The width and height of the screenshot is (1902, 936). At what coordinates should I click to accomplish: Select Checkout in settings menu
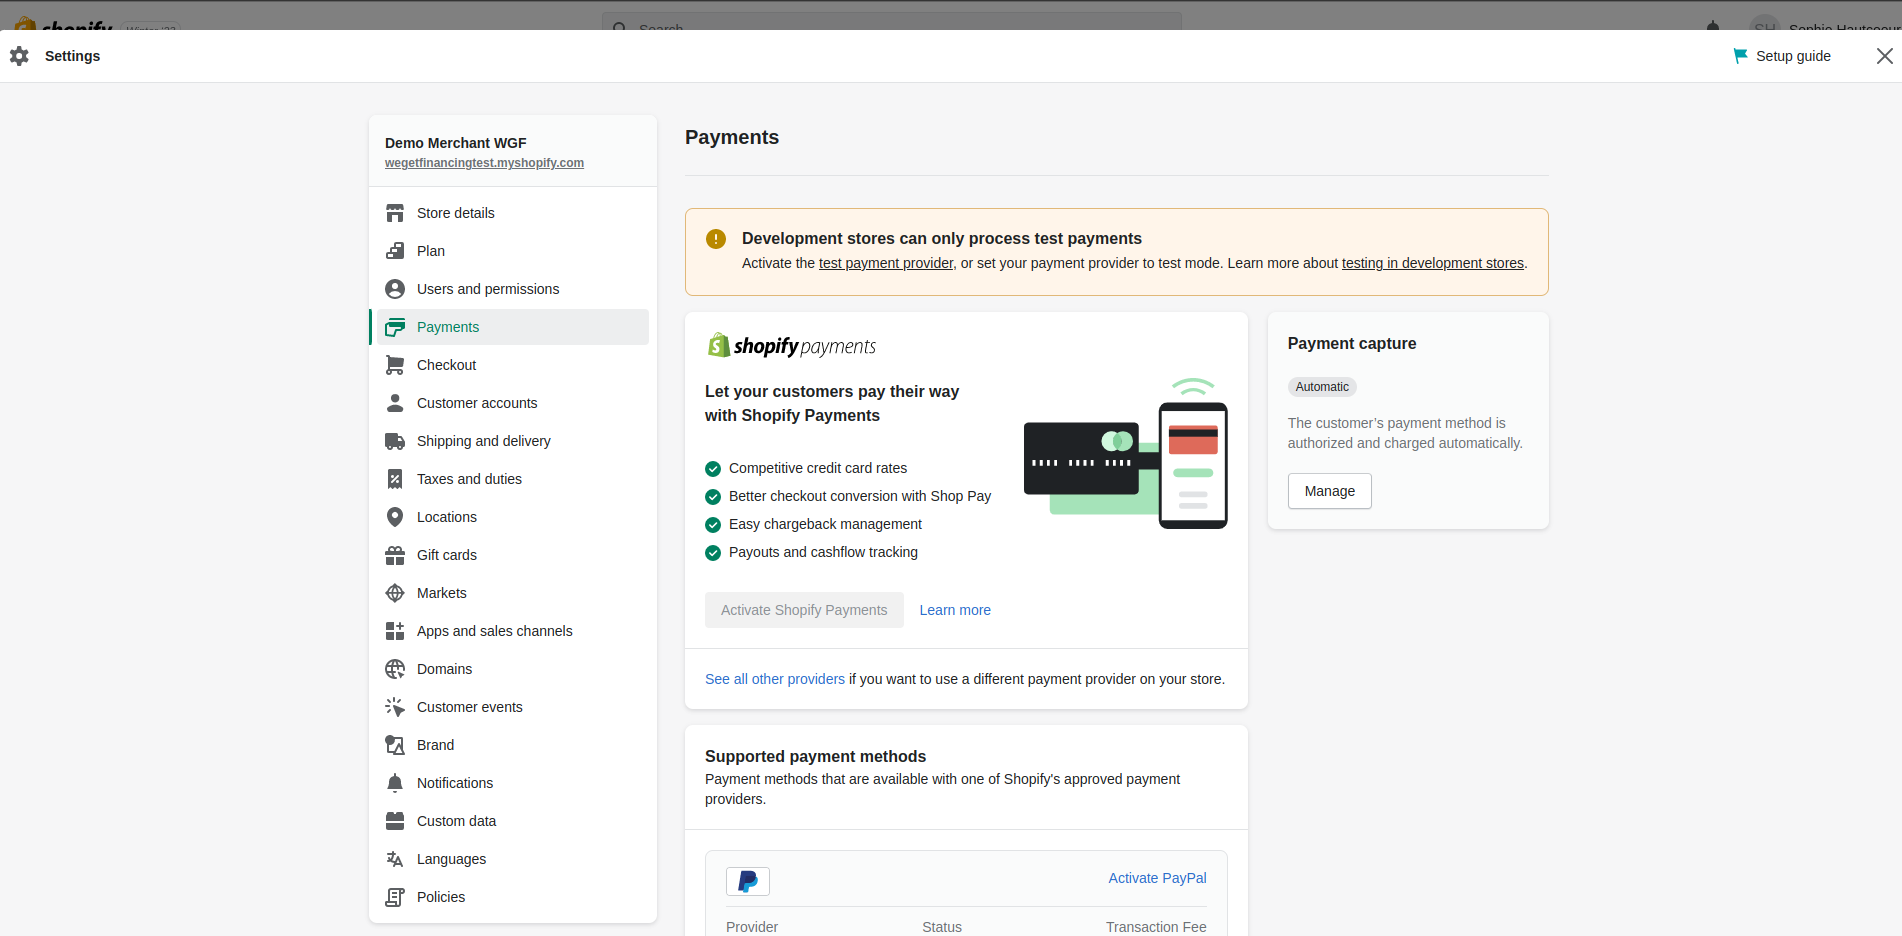click(x=513, y=365)
